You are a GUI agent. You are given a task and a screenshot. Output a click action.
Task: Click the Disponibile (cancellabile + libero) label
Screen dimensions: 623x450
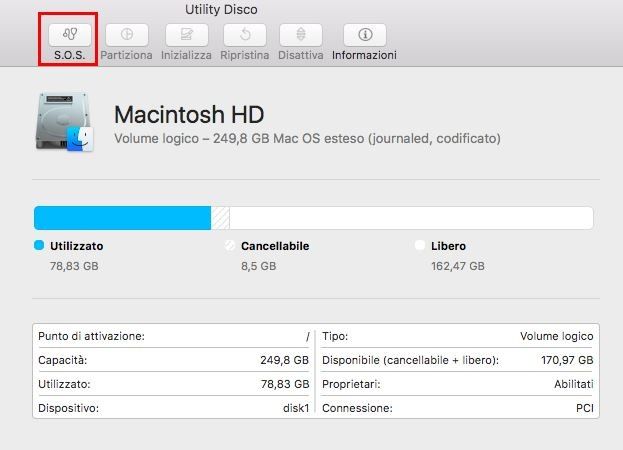(x=410, y=360)
